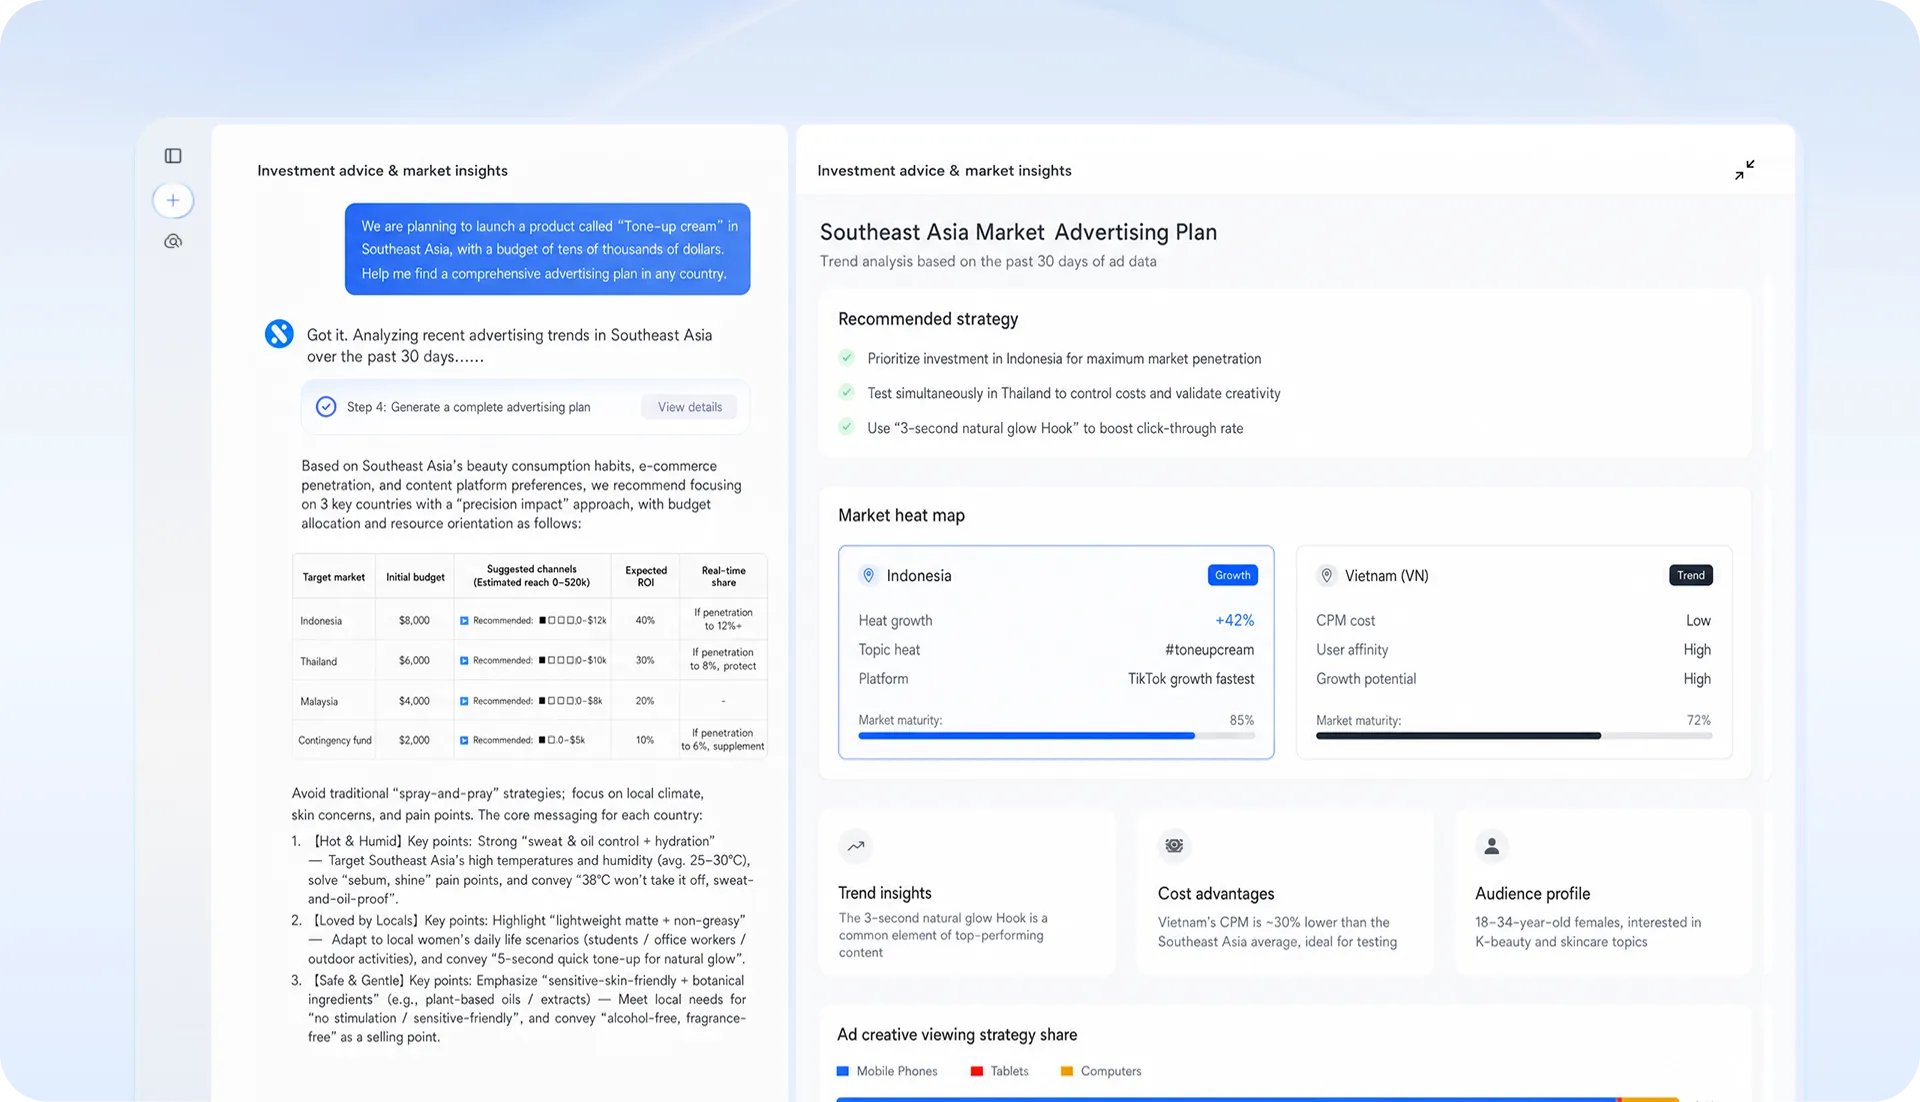Click the Real-time share column header

point(724,576)
